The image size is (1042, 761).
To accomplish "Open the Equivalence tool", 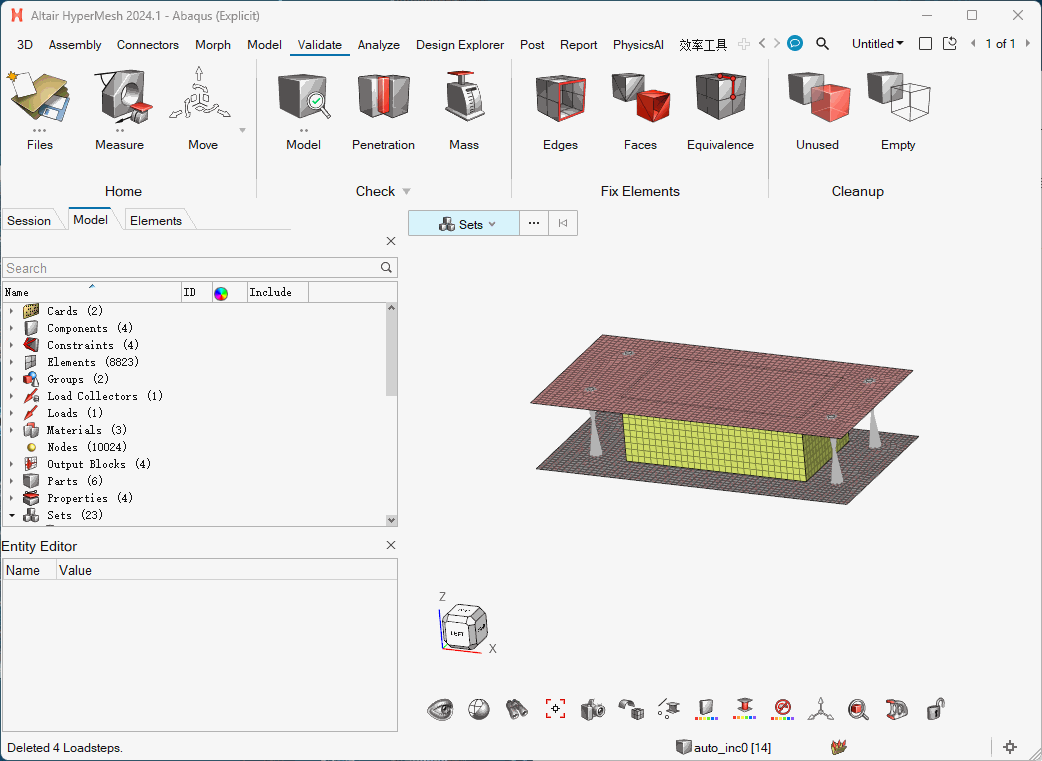I will click(720, 110).
